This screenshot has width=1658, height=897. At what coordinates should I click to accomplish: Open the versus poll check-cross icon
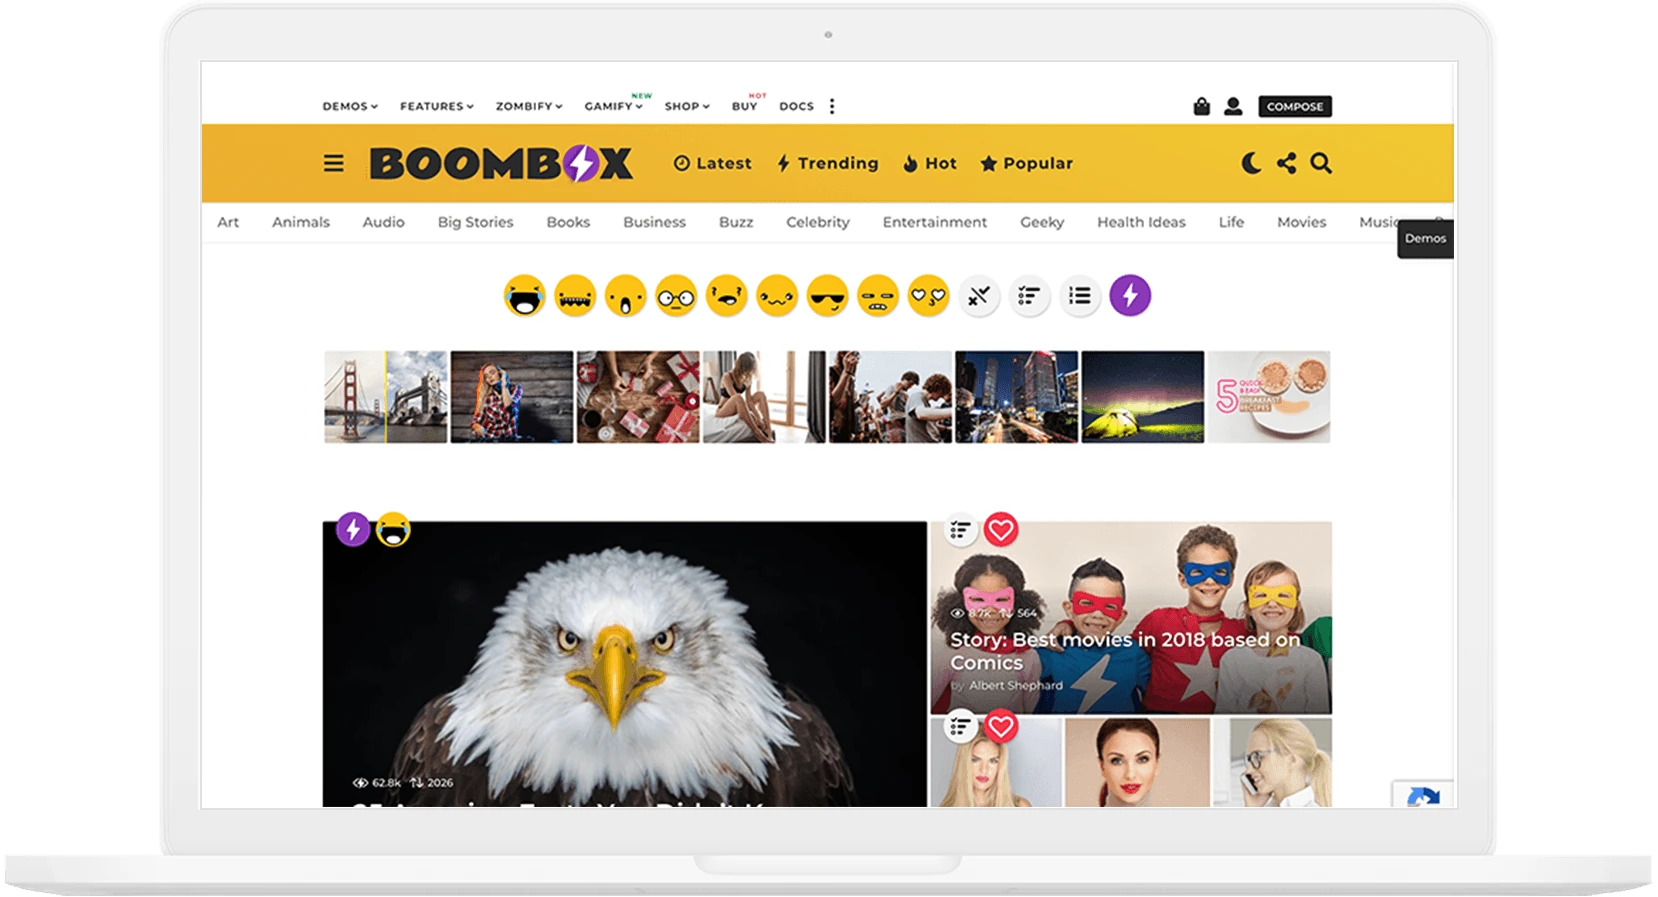(979, 296)
